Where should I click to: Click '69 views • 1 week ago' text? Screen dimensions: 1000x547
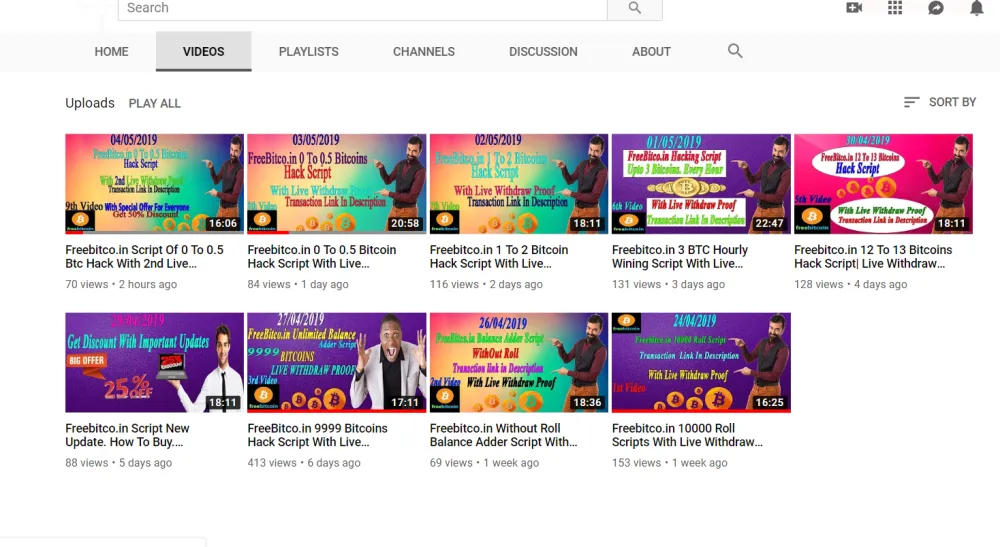(x=484, y=463)
